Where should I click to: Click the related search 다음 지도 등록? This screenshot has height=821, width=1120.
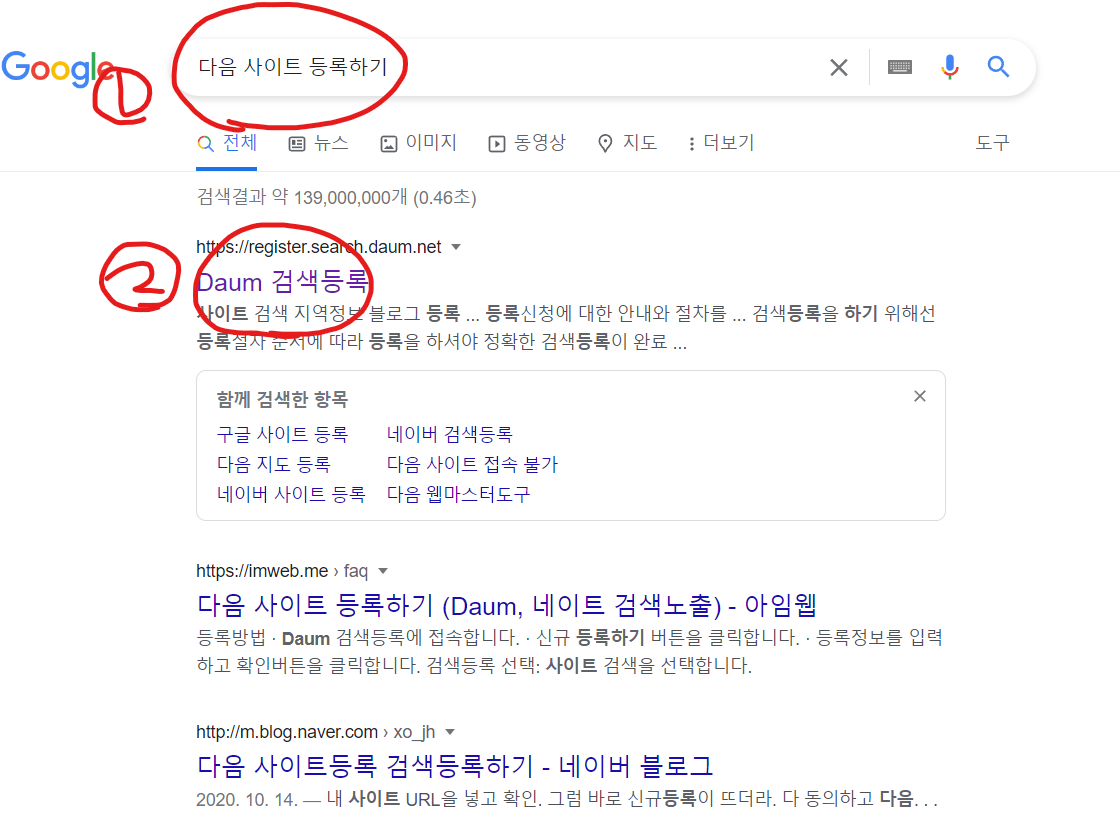[x=274, y=464]
